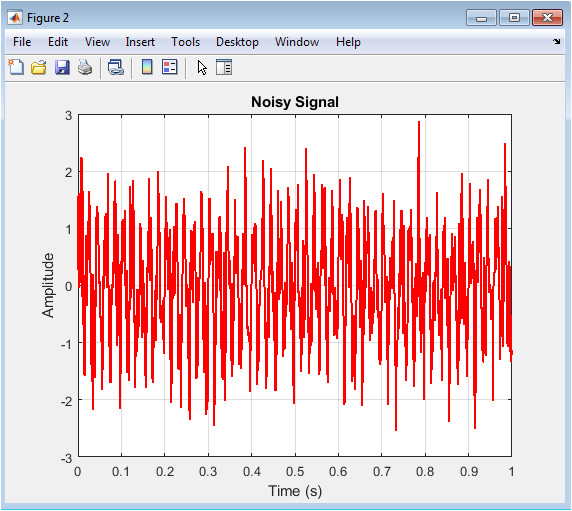This screenshot has width=572, height=511.
Task: Open the Help menu
Action: coord(348,42)
